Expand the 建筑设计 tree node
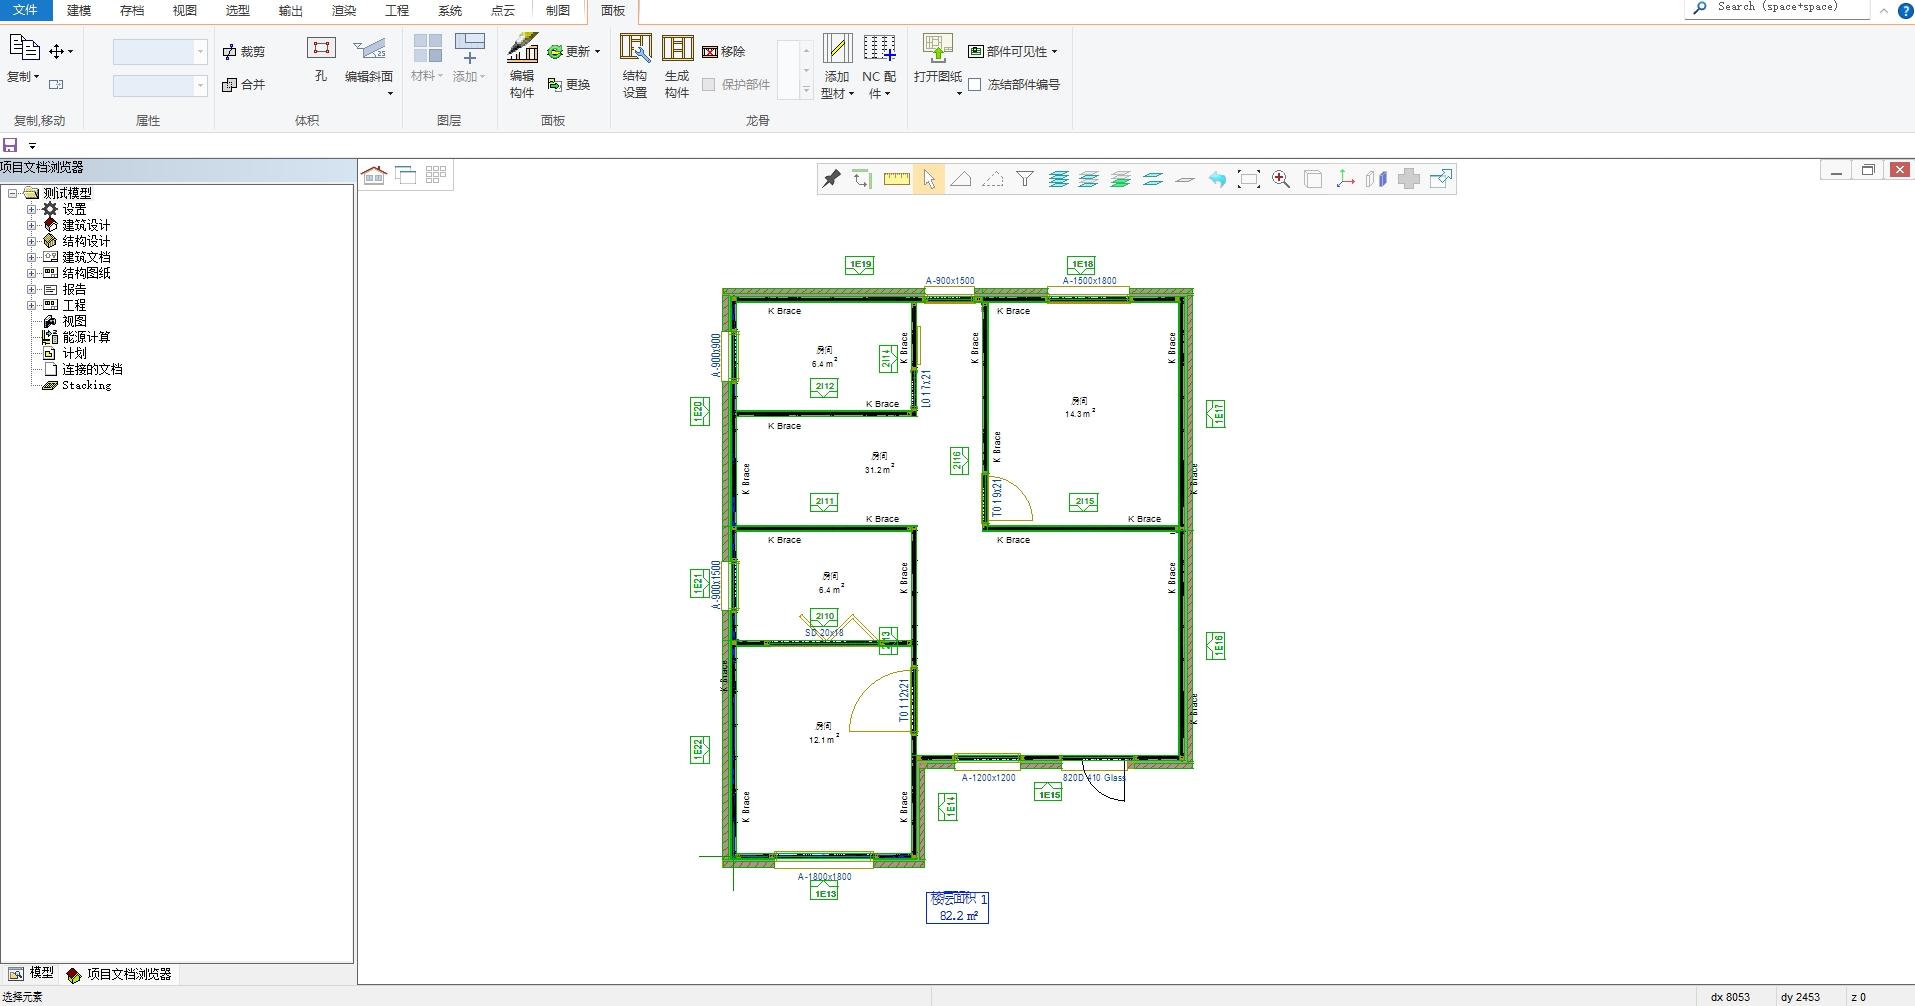Screen dimensions: 1915x1006 click(31, 225)
